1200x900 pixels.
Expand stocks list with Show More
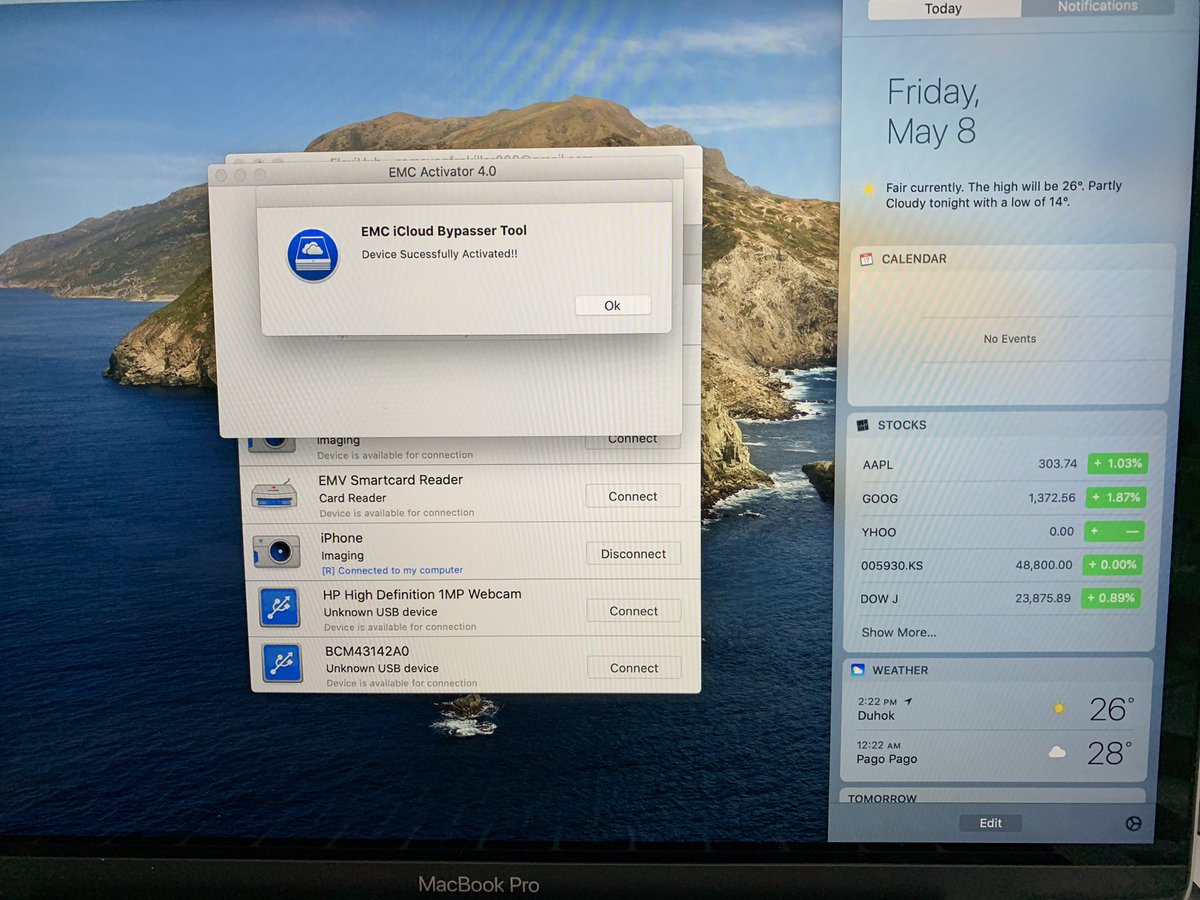pyautogui.click(x=899, y=632)
